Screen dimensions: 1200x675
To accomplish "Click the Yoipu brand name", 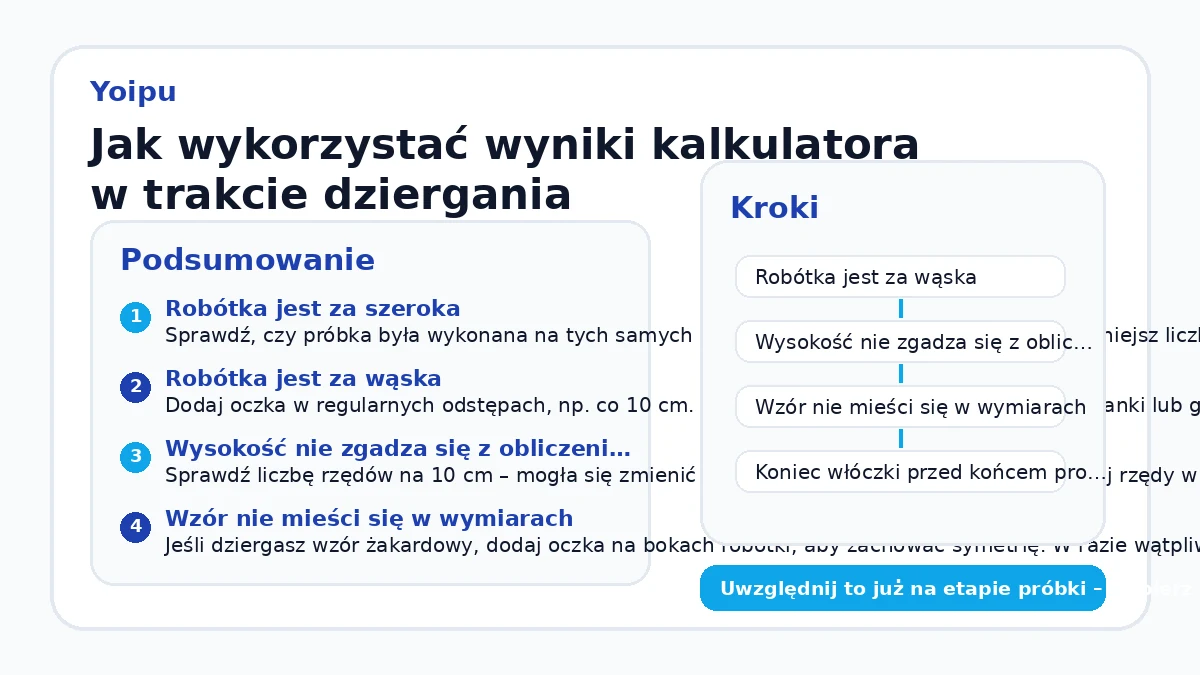I will [133, 92].
